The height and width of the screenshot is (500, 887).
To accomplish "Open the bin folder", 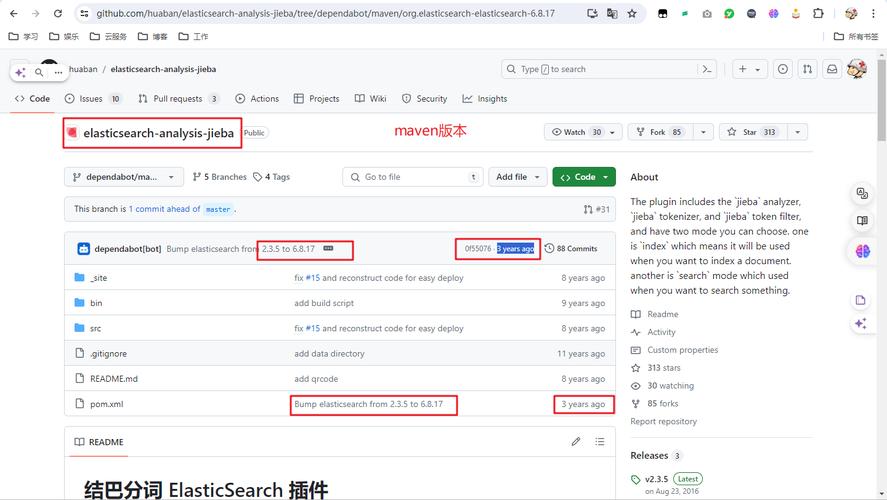I will (96, 303).
